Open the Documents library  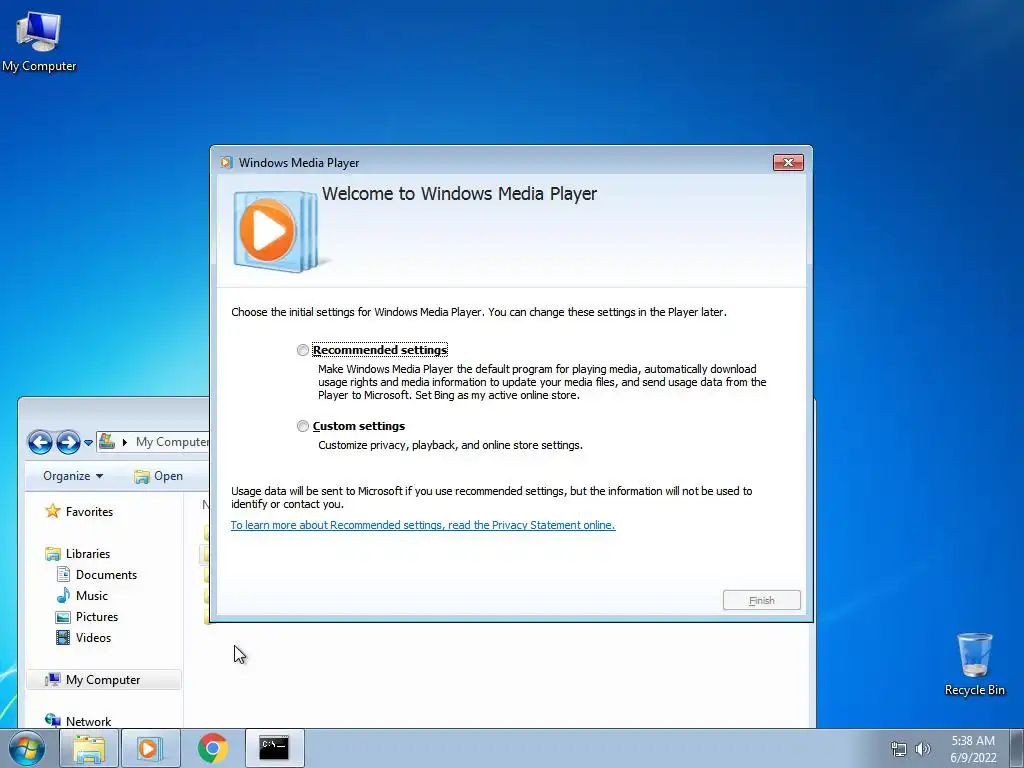click(106, 575)
